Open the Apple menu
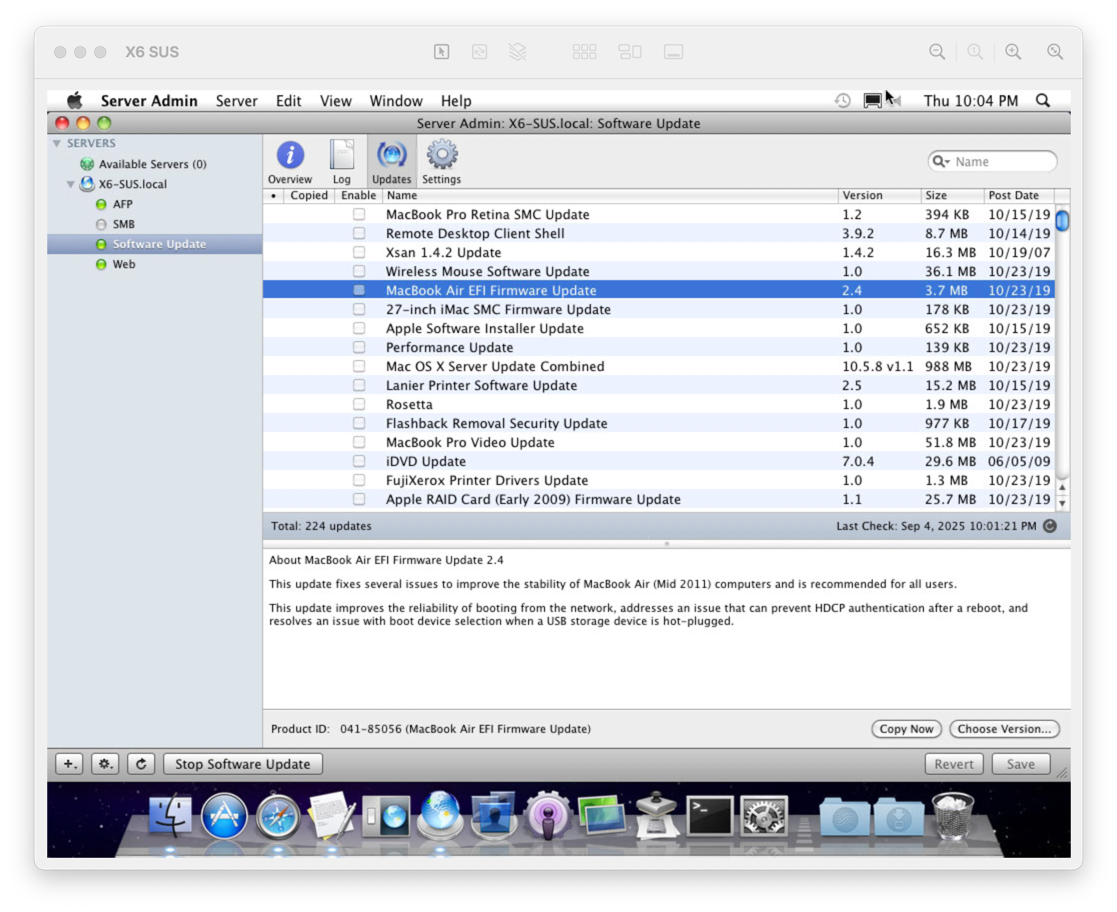 (75, 100)
